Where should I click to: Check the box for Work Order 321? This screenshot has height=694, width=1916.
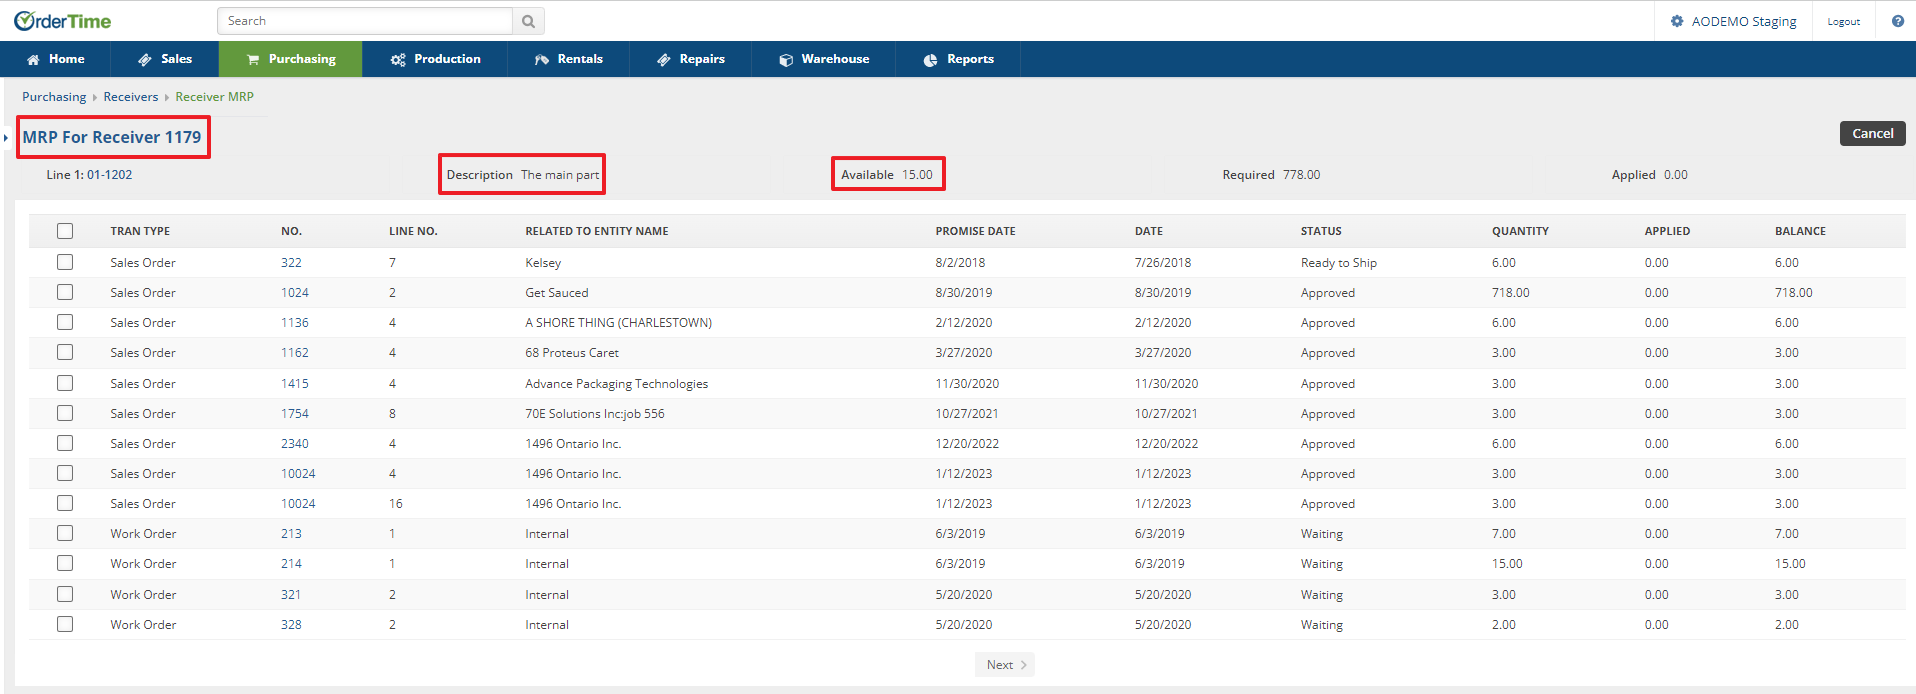[x=65, y=594]
